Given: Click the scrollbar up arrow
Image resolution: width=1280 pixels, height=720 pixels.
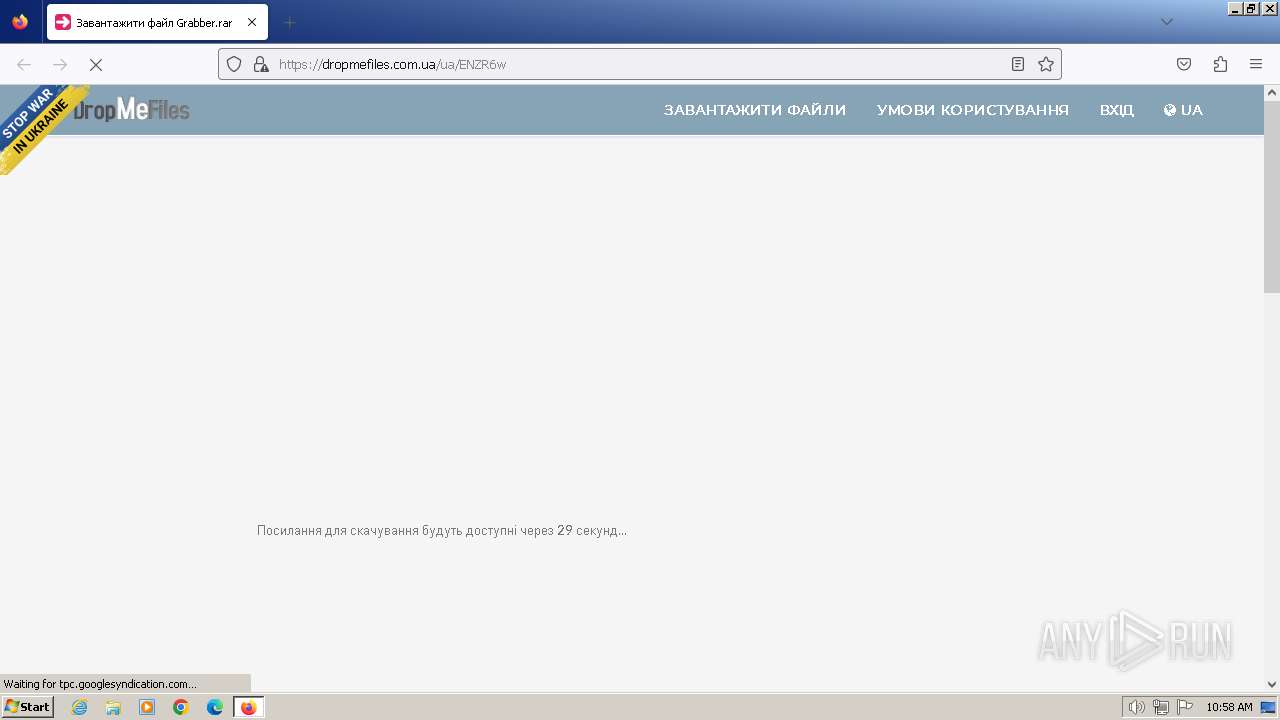Looking at the screenshot, I should (1272, 93).
